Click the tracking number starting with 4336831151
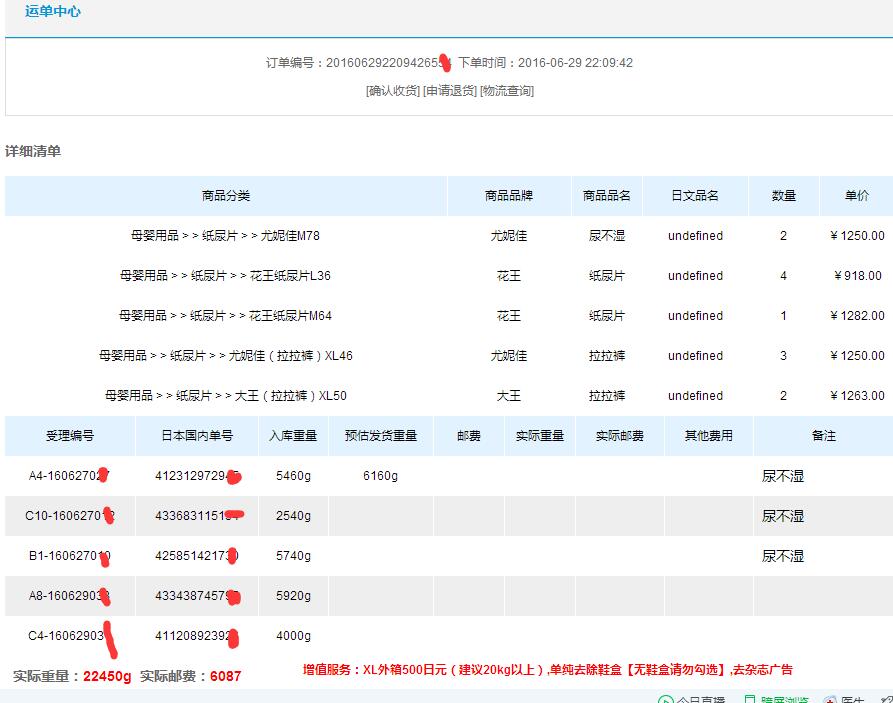The width and height of the screenshot is (893, 703). 197,516
